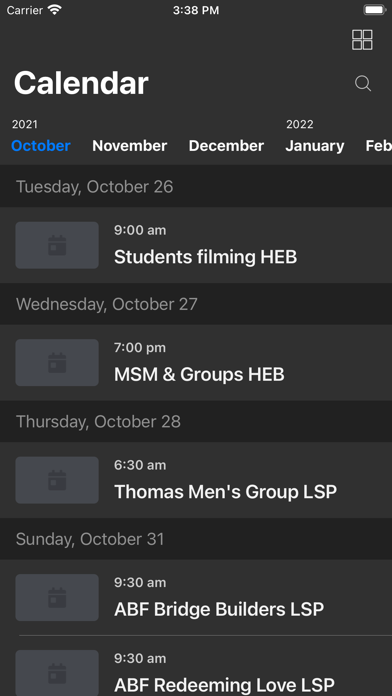Tap the battery indicator icon
This screenshot has width=392, height=696.
click(x=375, y=10)
